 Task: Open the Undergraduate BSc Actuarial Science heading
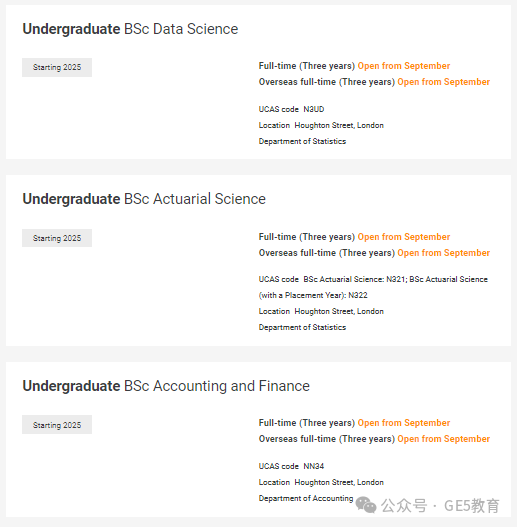tap(144, 199)
